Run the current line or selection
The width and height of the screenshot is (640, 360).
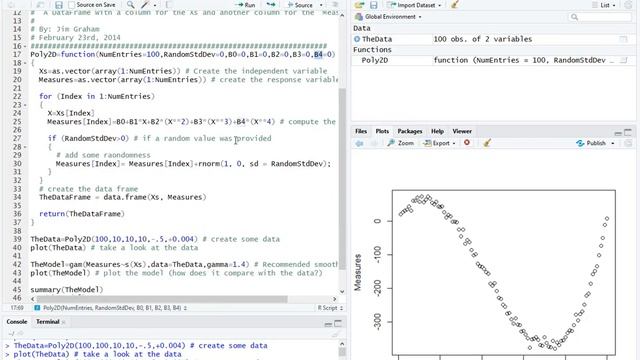coord(246,5)
